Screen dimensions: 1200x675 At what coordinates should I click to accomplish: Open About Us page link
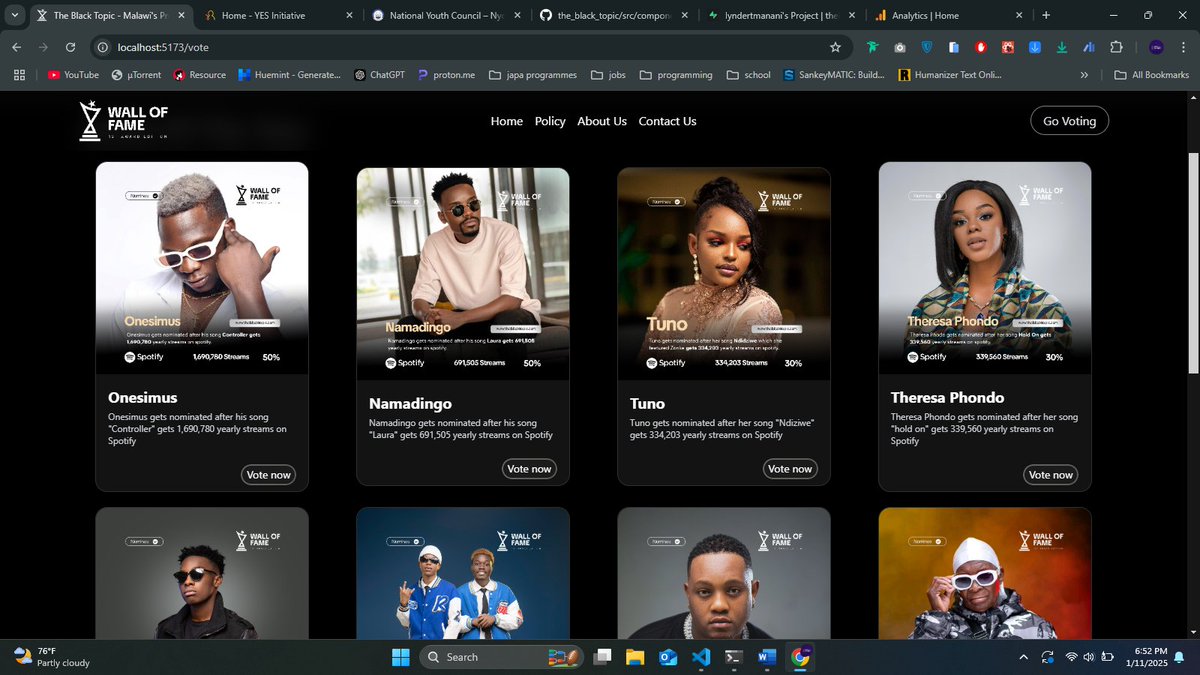point(602,121)
